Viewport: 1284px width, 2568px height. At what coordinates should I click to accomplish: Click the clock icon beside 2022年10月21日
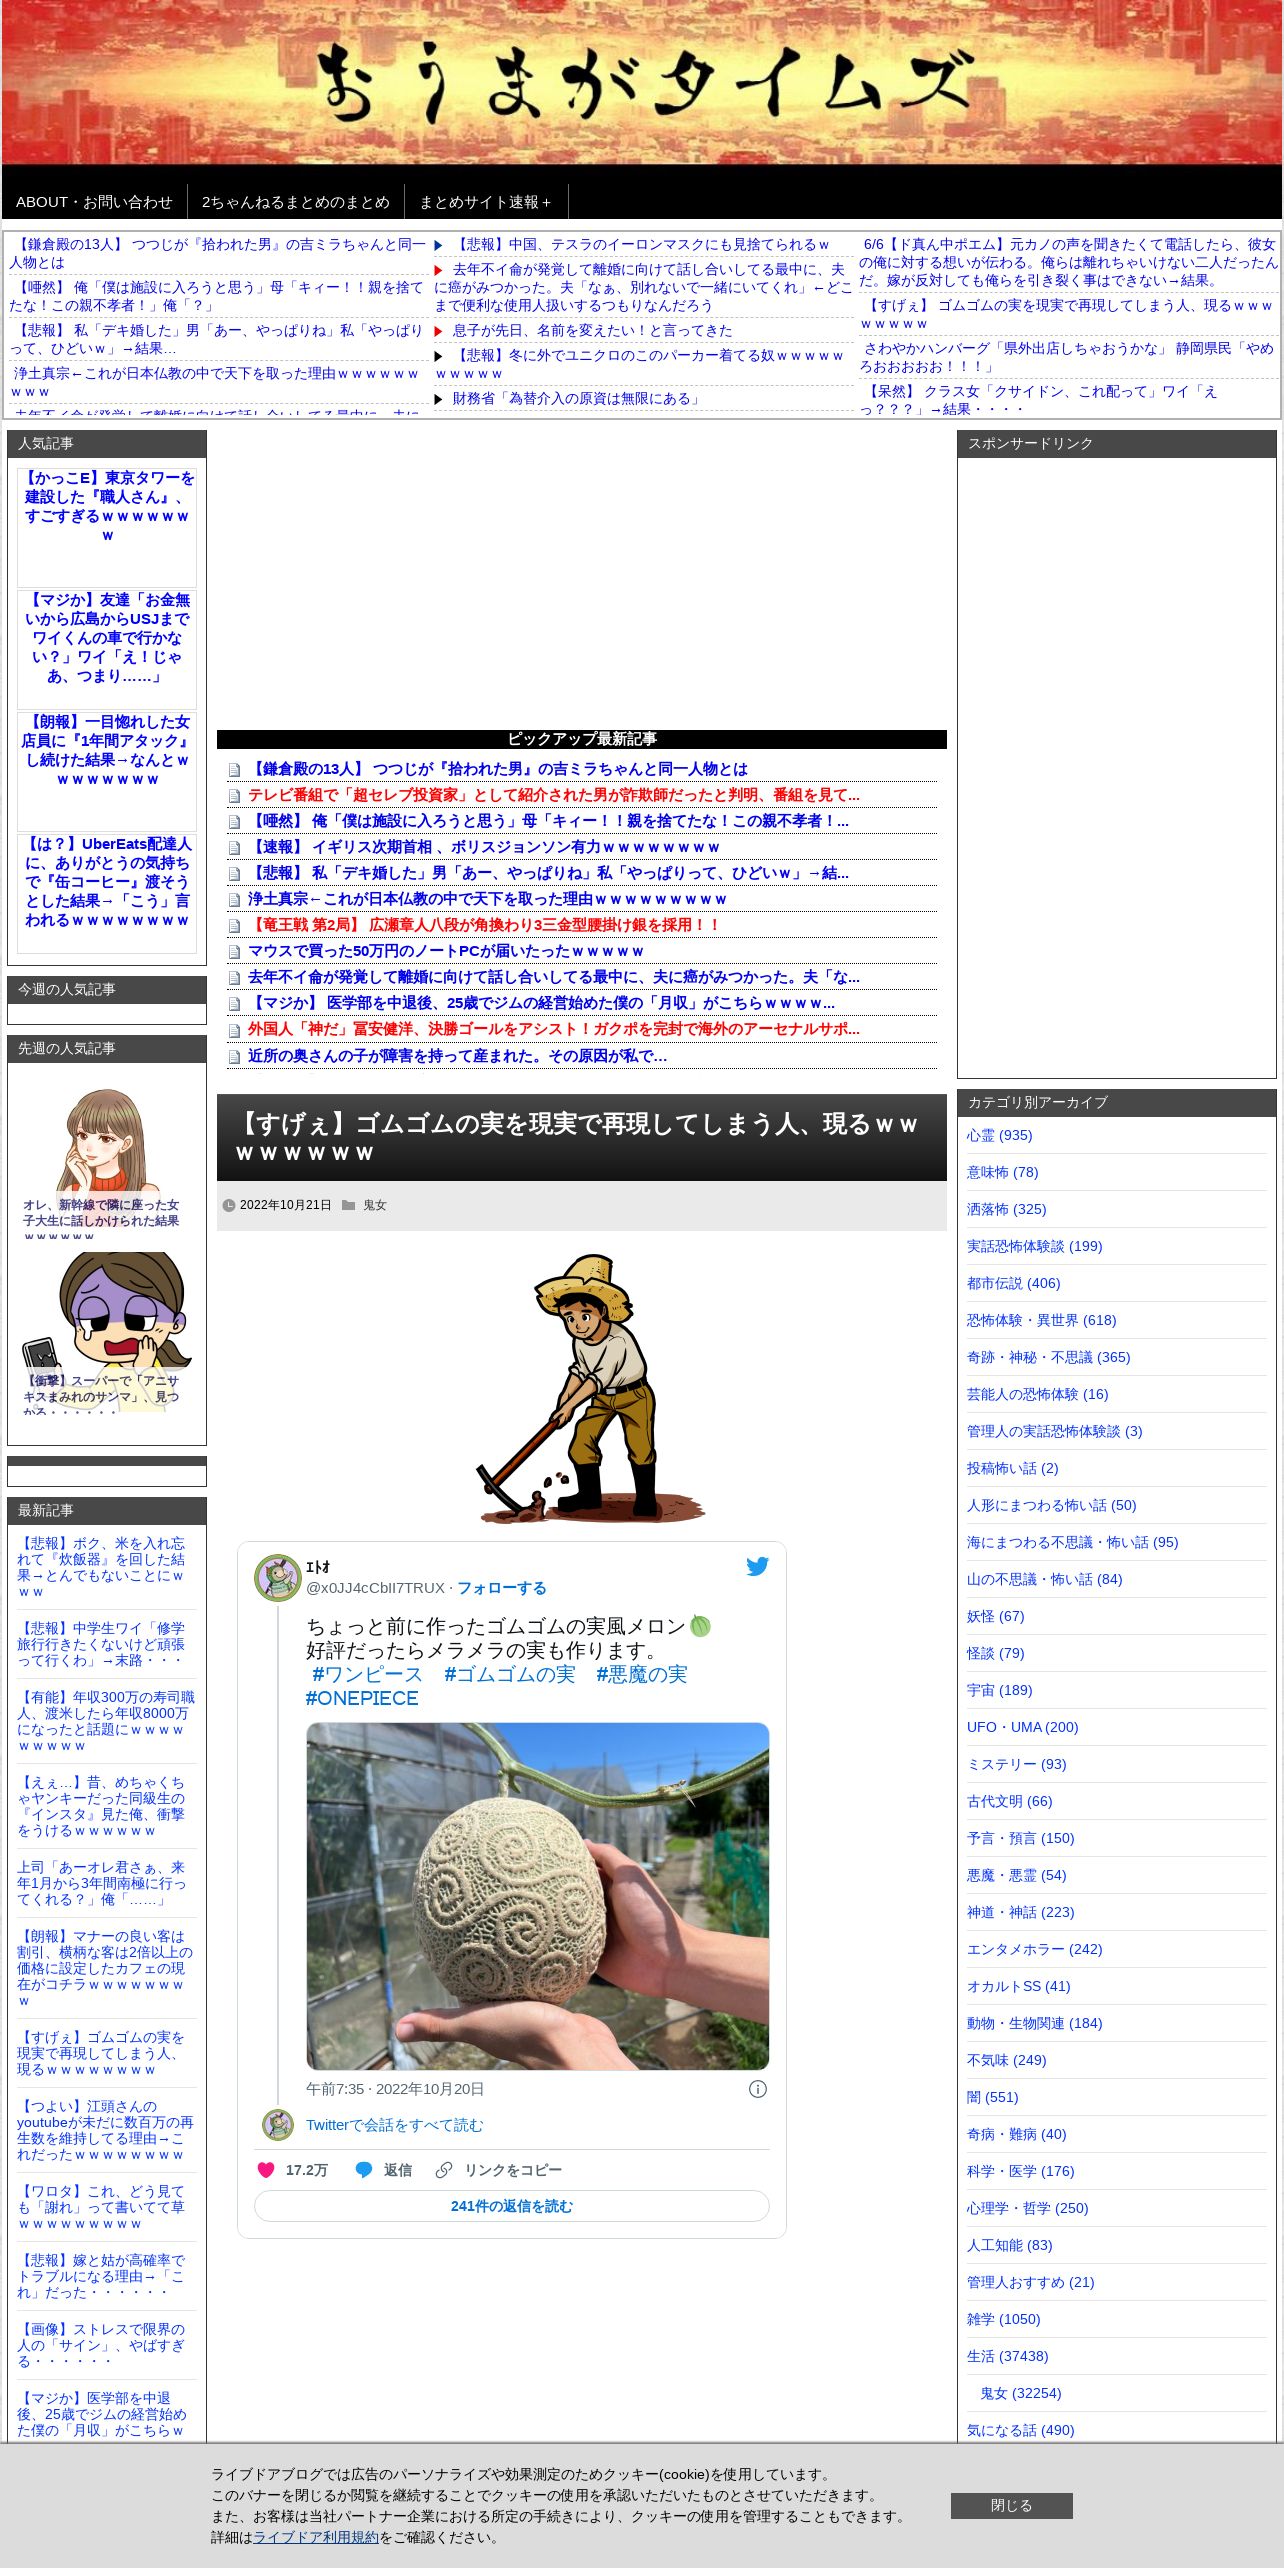point(229,1205)
